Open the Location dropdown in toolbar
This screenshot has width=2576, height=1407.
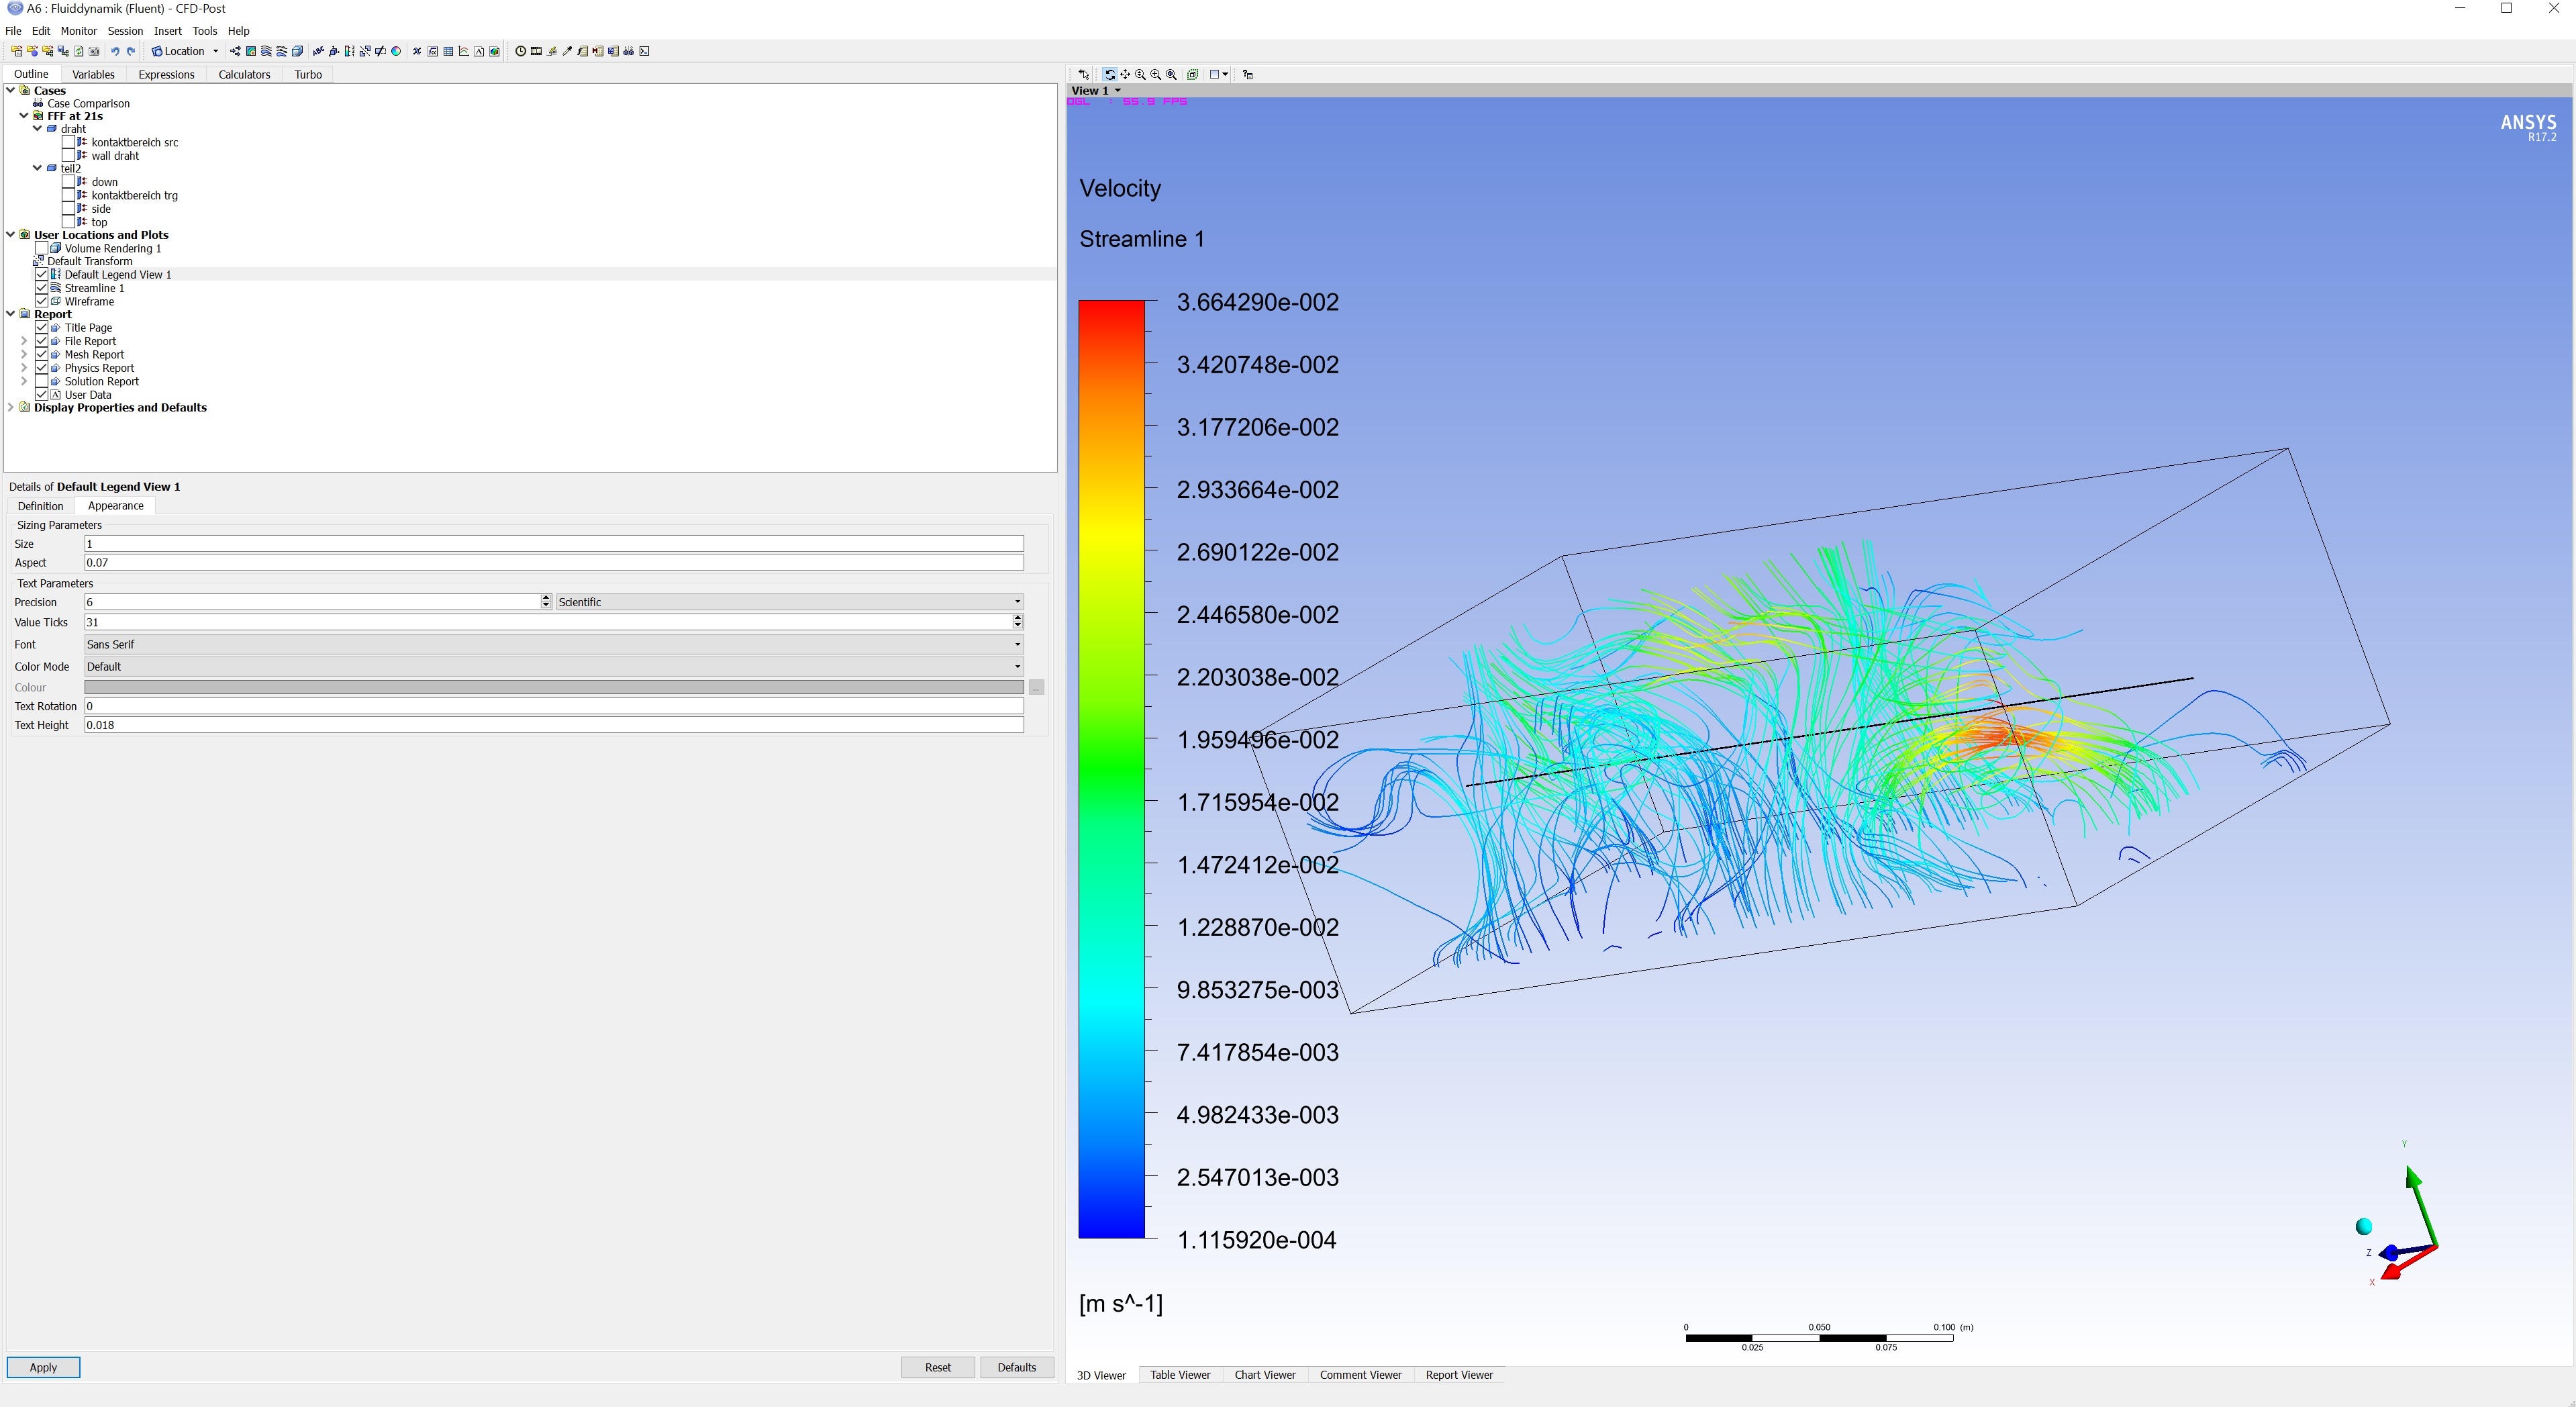186,51
